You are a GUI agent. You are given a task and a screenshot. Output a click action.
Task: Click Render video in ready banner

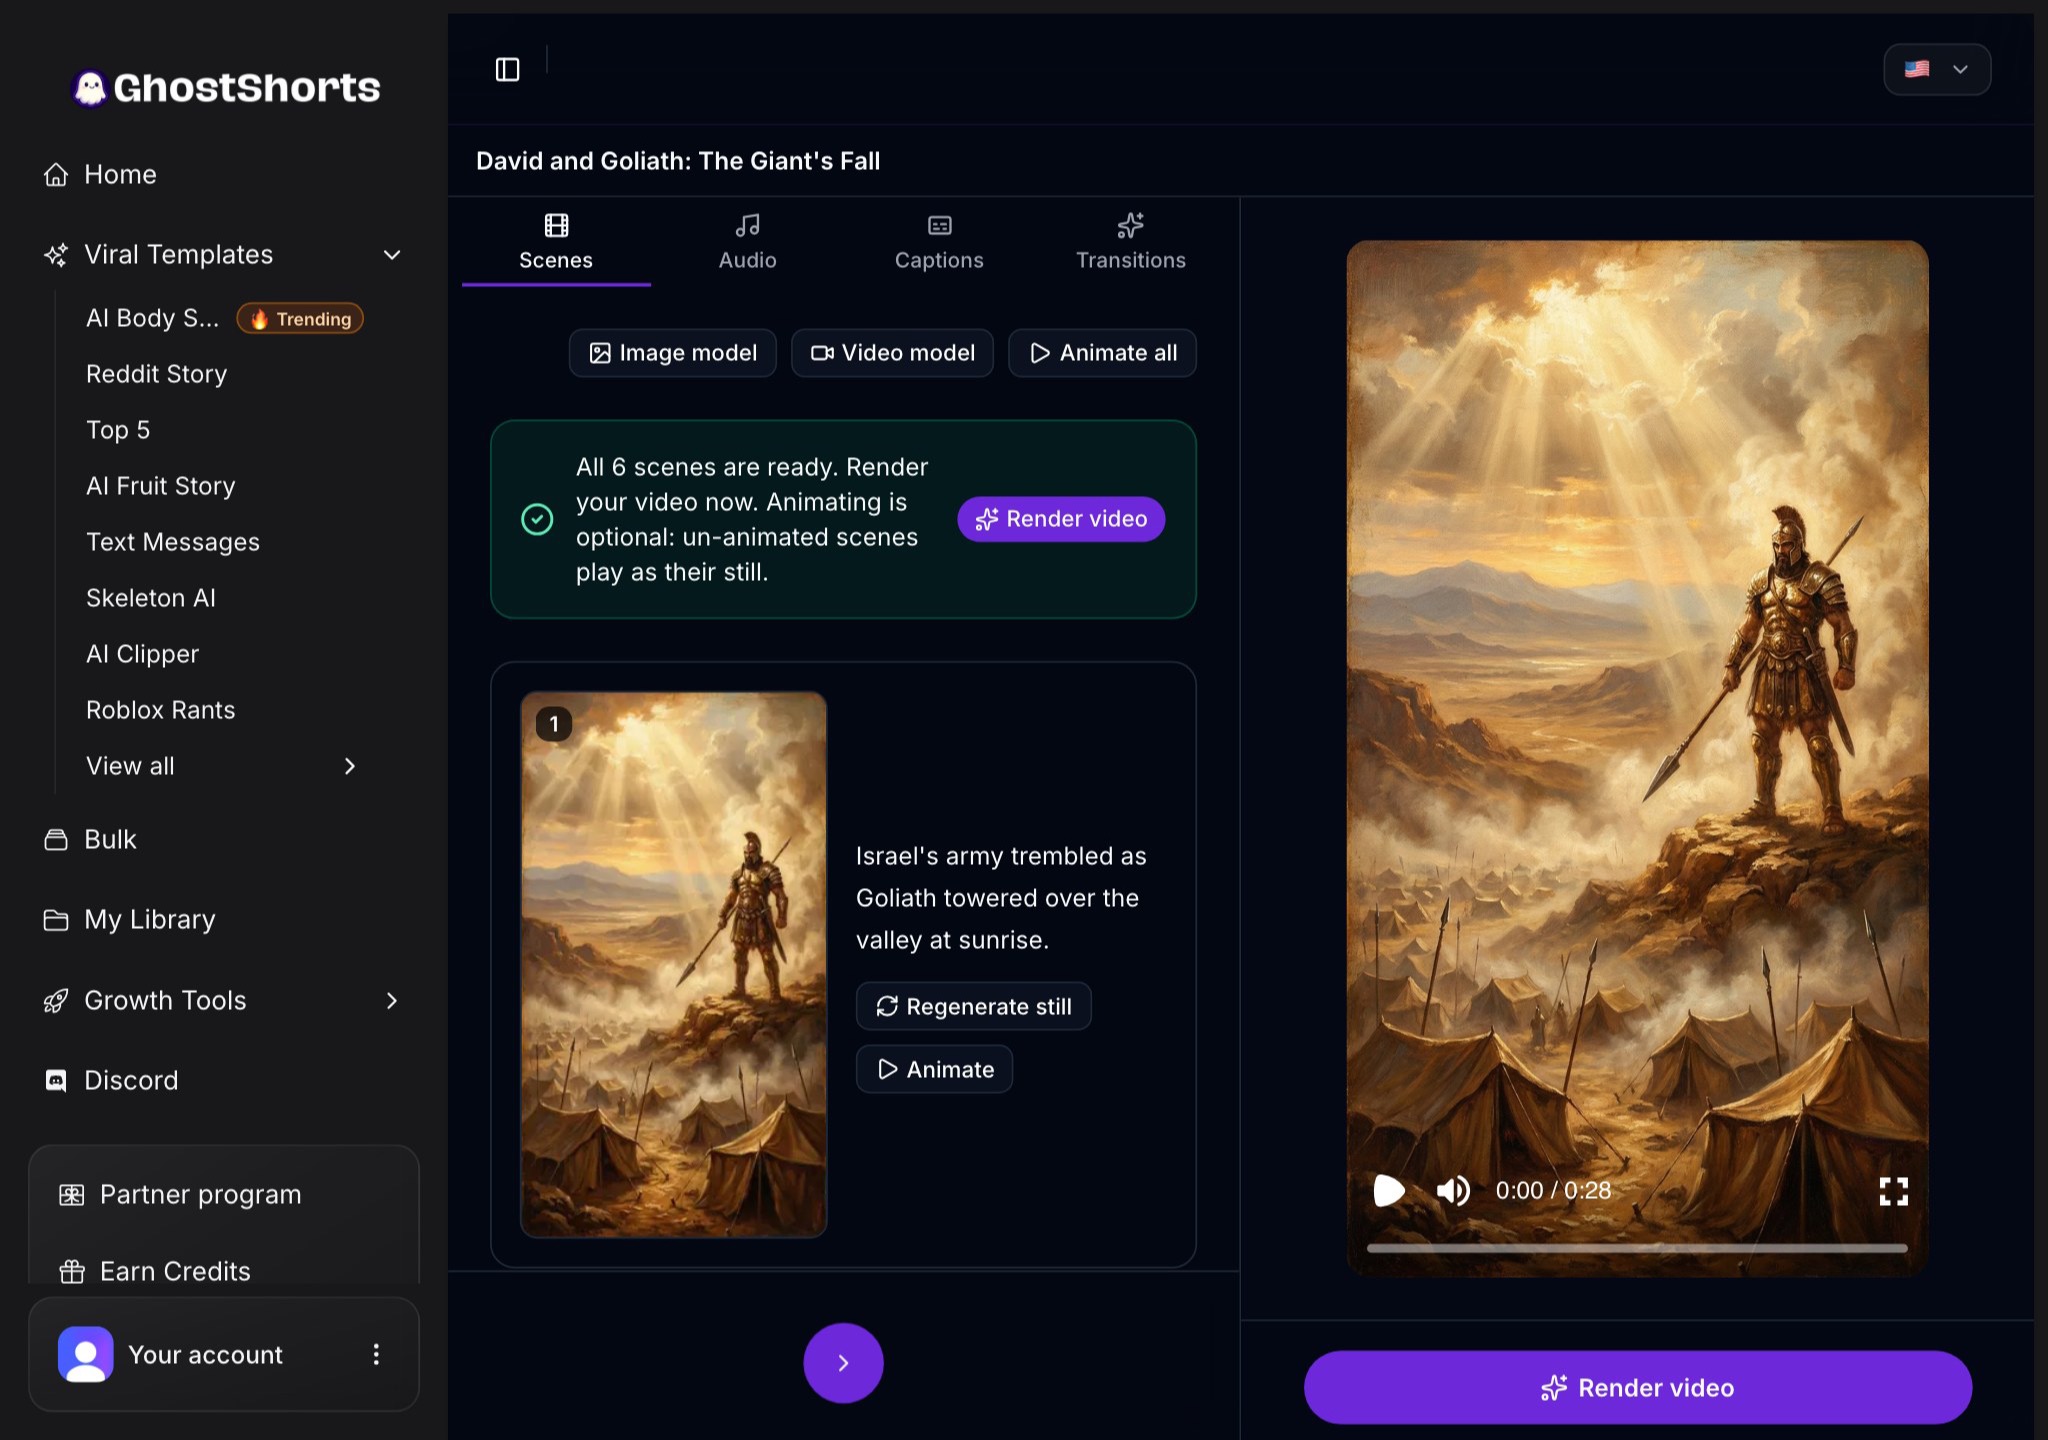(1061, 519)
